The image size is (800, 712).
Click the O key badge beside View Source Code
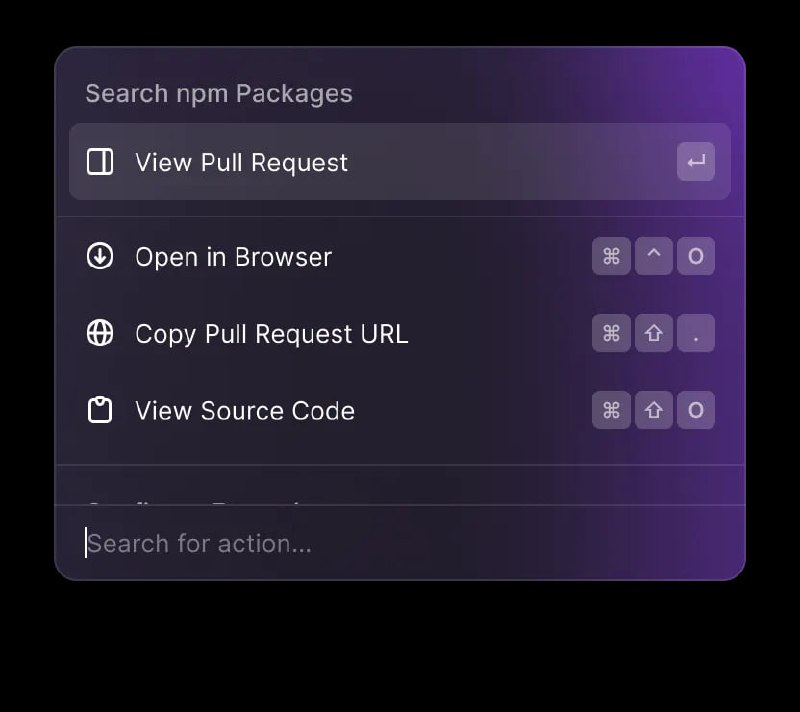click(696, 410)
